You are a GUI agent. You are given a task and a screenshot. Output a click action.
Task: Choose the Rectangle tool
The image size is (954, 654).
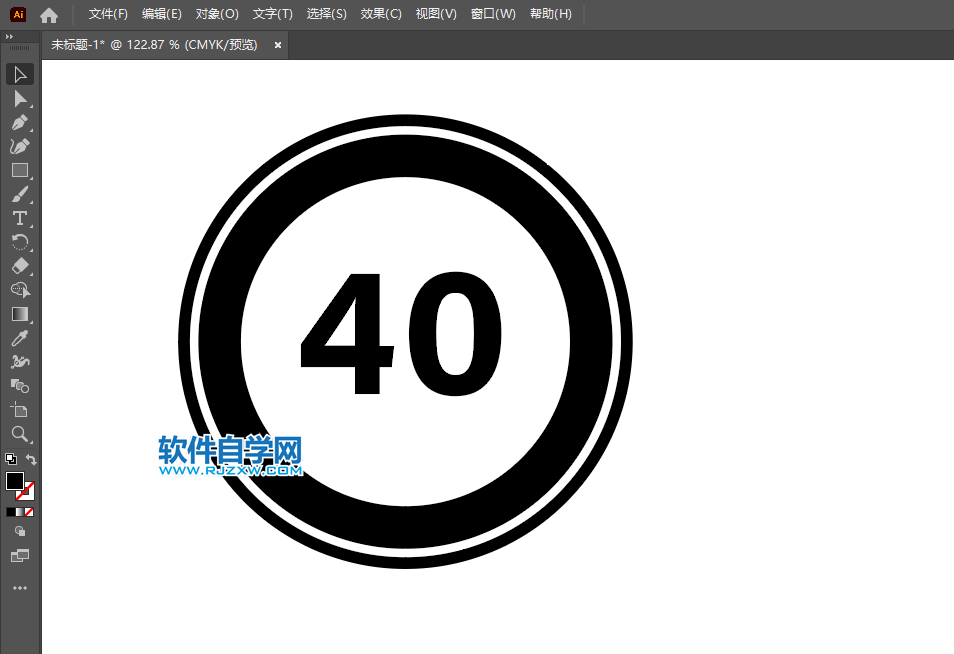(x=19, y=170)
